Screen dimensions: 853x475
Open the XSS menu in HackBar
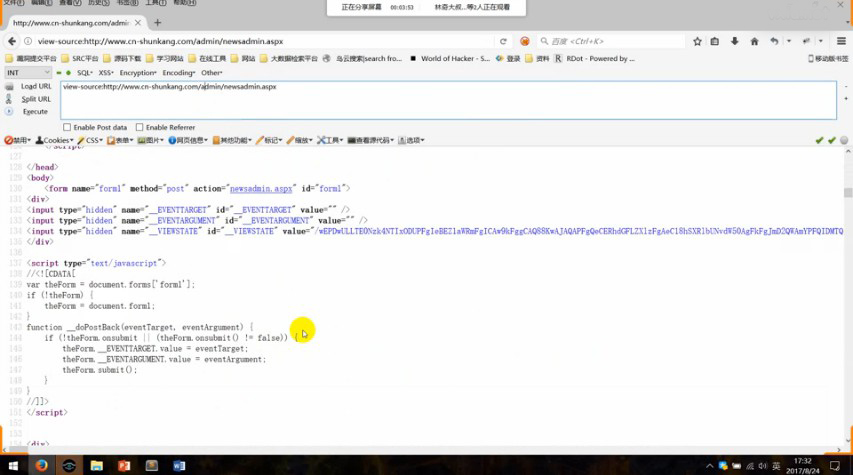pos(106,73)
